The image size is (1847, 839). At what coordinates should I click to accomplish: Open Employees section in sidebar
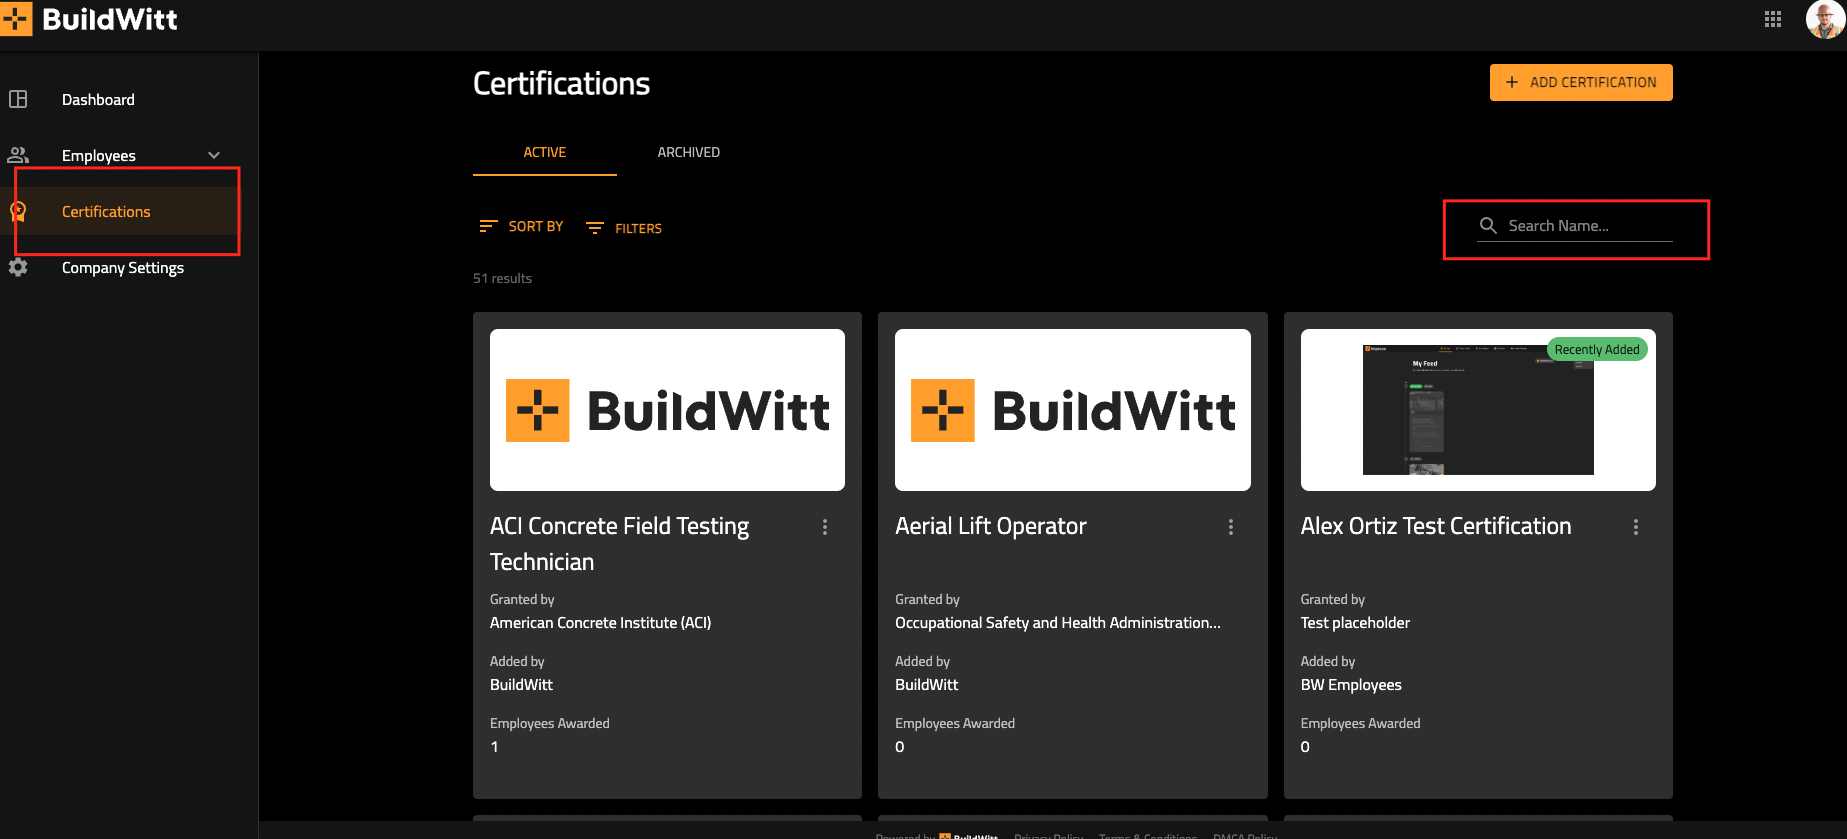[x=99, y=156]
